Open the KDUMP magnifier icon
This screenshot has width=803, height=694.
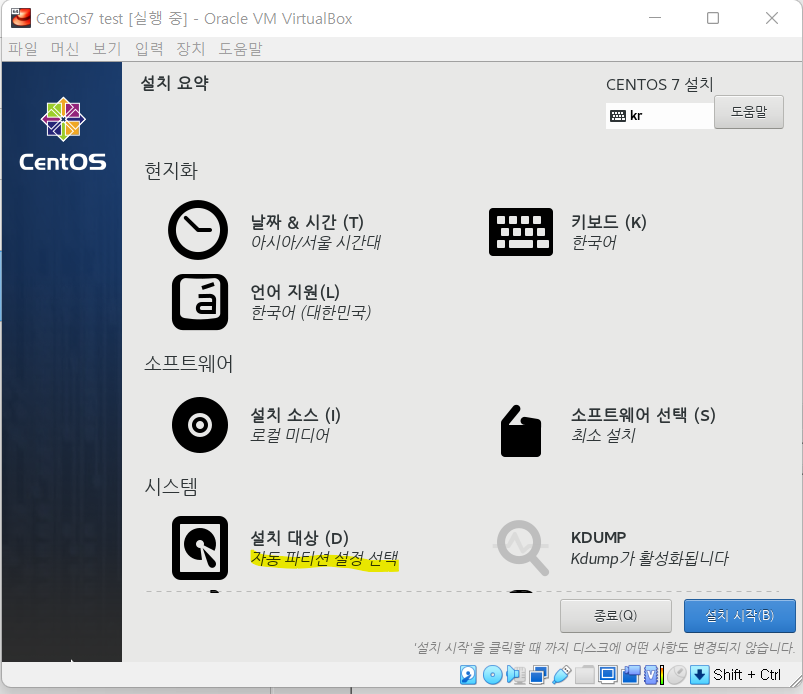[521, 548]
